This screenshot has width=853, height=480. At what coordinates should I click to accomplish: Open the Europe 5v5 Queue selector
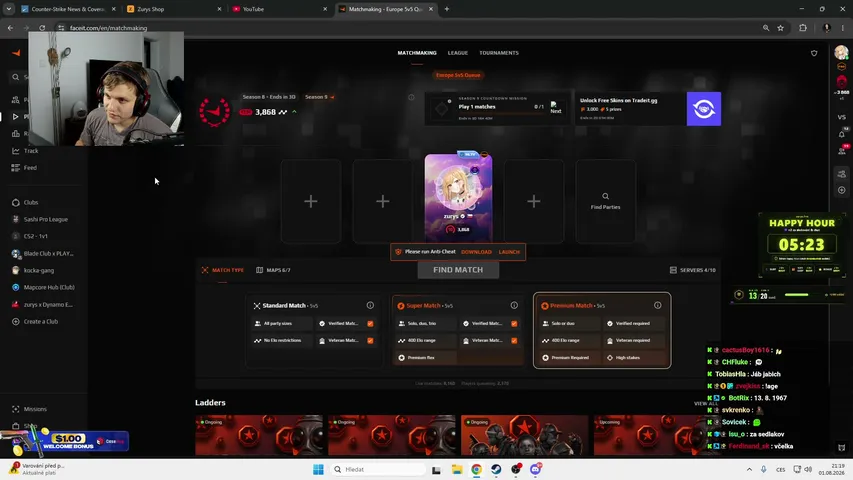(x=458, y=75)
